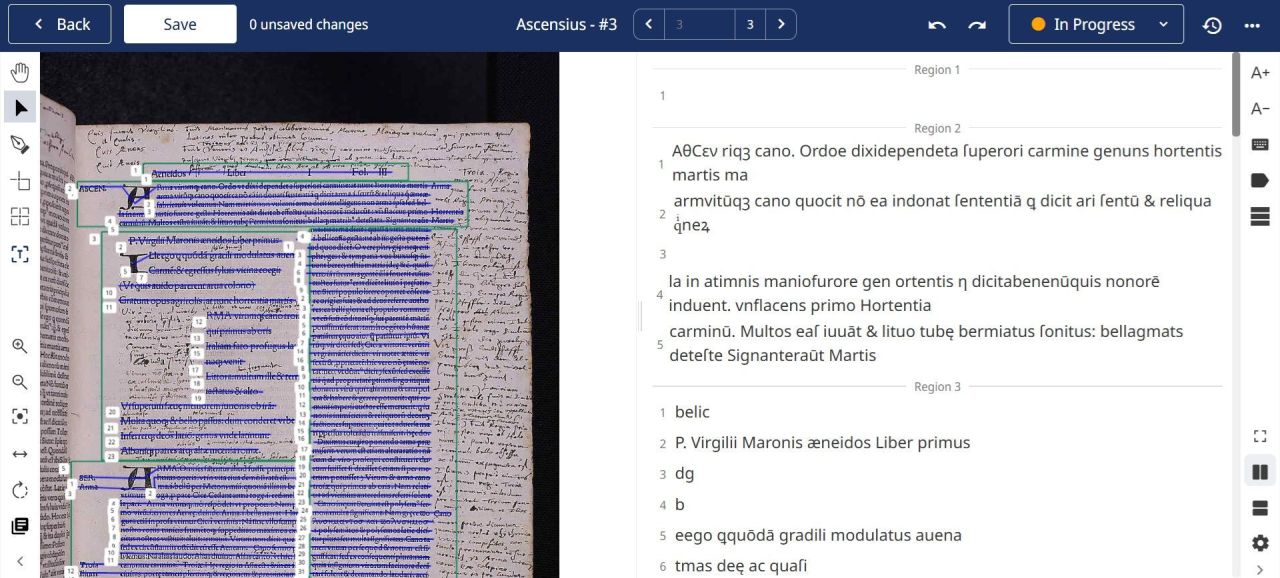Image resolution: width=1280 pixels, height=578 pixels.
Task: Expand the right toolbar chevron
Action: [1260, 570]
